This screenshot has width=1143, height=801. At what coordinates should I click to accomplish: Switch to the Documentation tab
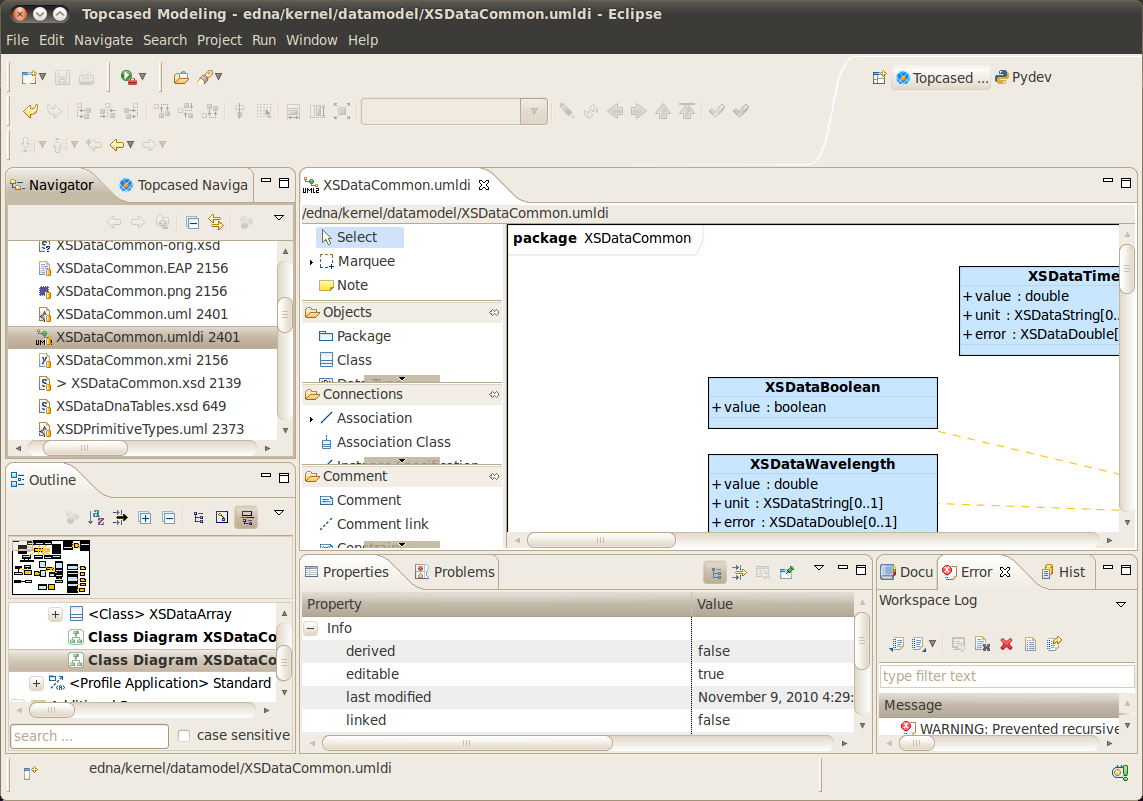[x=907, y=572]
